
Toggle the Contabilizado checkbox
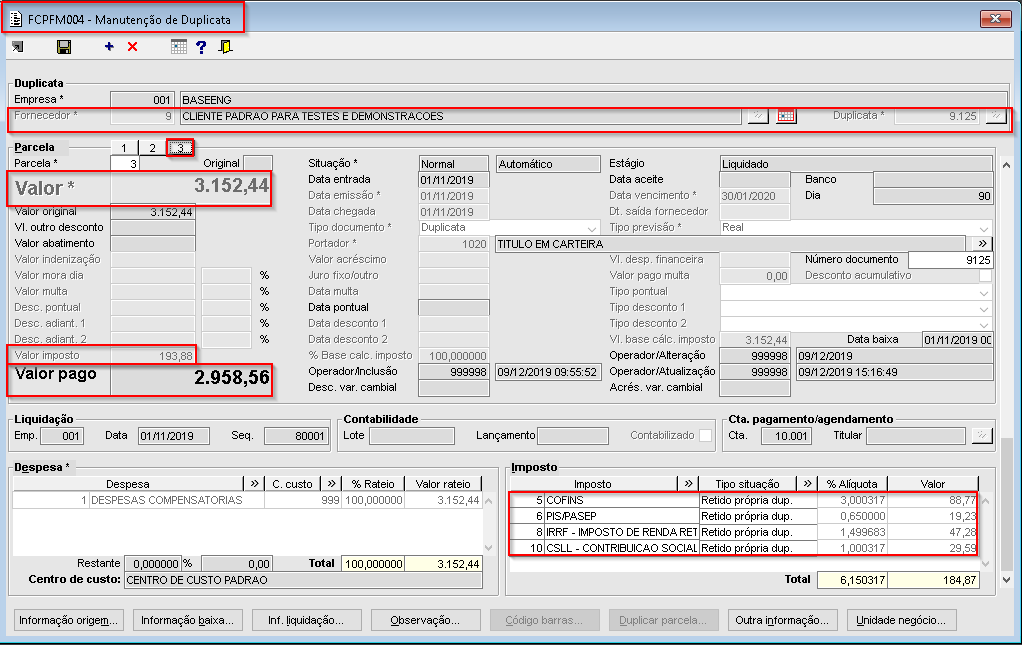tap(705, 435)
